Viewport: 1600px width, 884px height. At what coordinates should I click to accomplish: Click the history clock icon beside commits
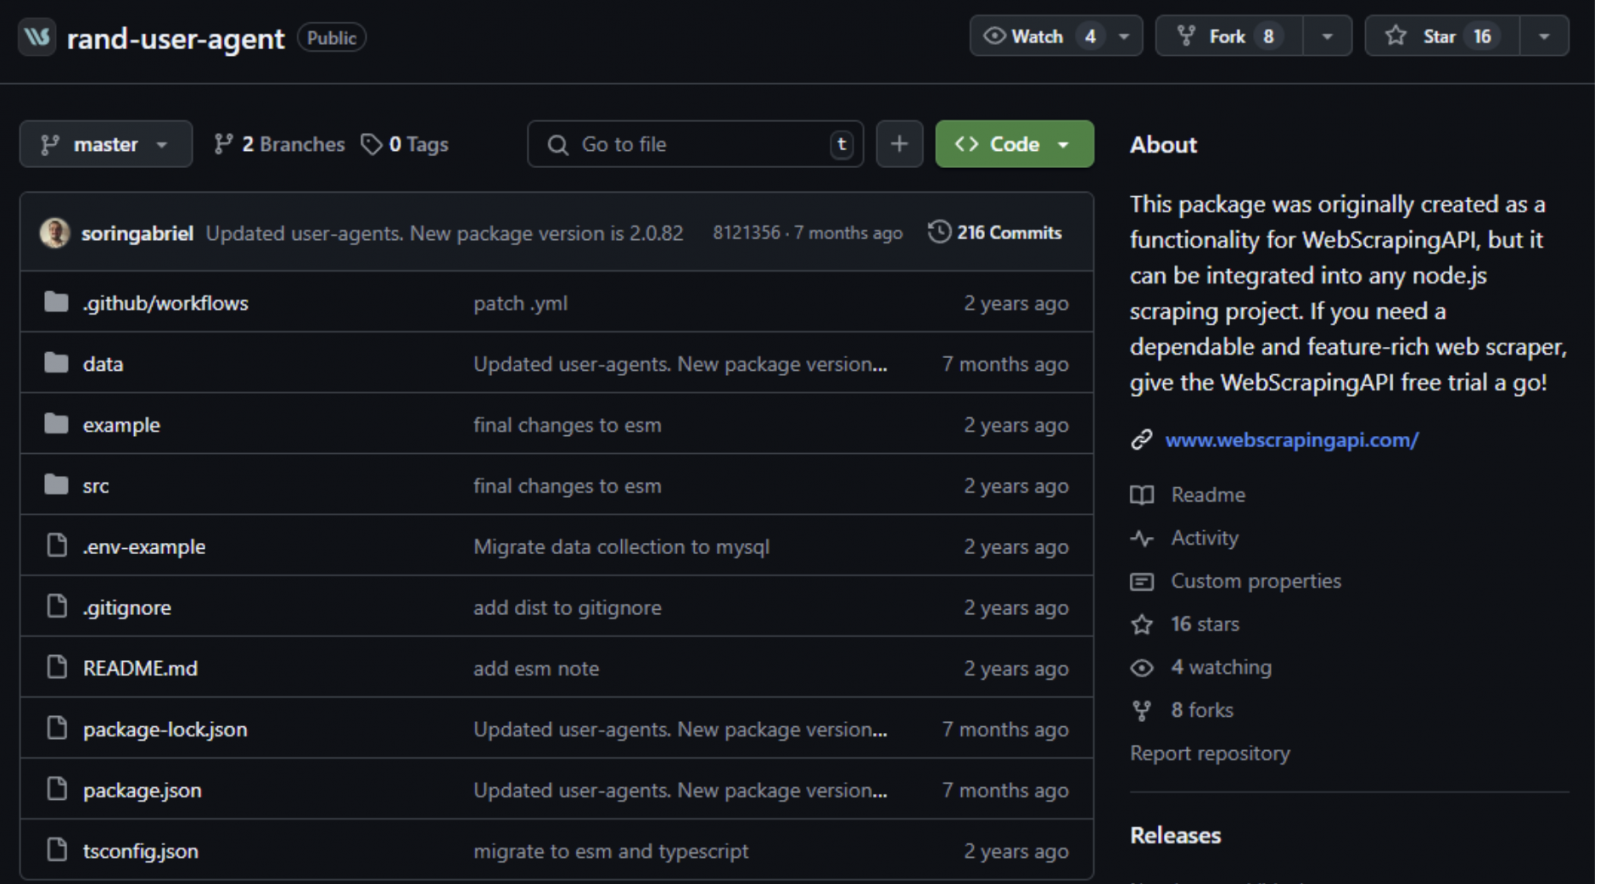click(x=939, y=232)
